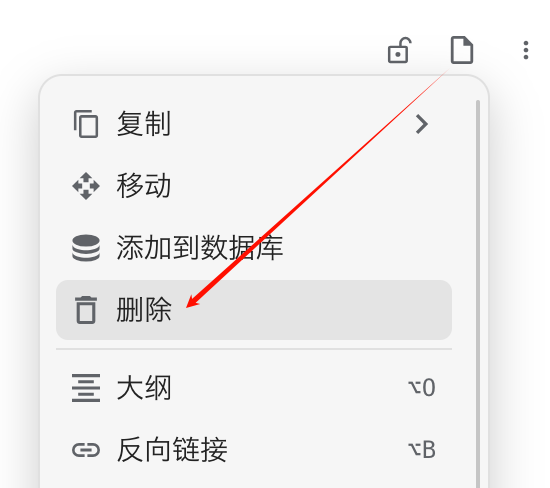The width and height of the screenshot is (550, 488).
Task: Click the unlock padlock icon
Action: [399, 51]
